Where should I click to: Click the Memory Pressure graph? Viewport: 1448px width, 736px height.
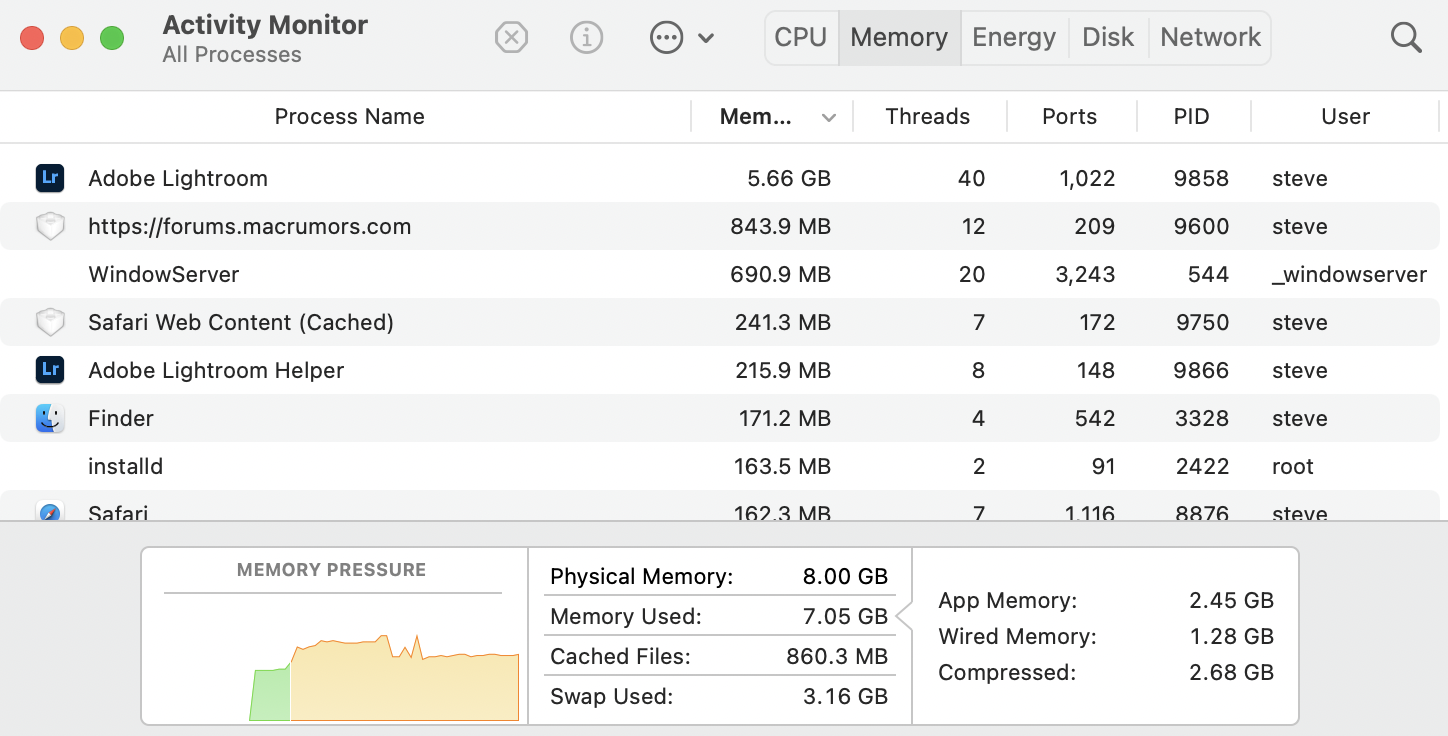click(385, 670)
